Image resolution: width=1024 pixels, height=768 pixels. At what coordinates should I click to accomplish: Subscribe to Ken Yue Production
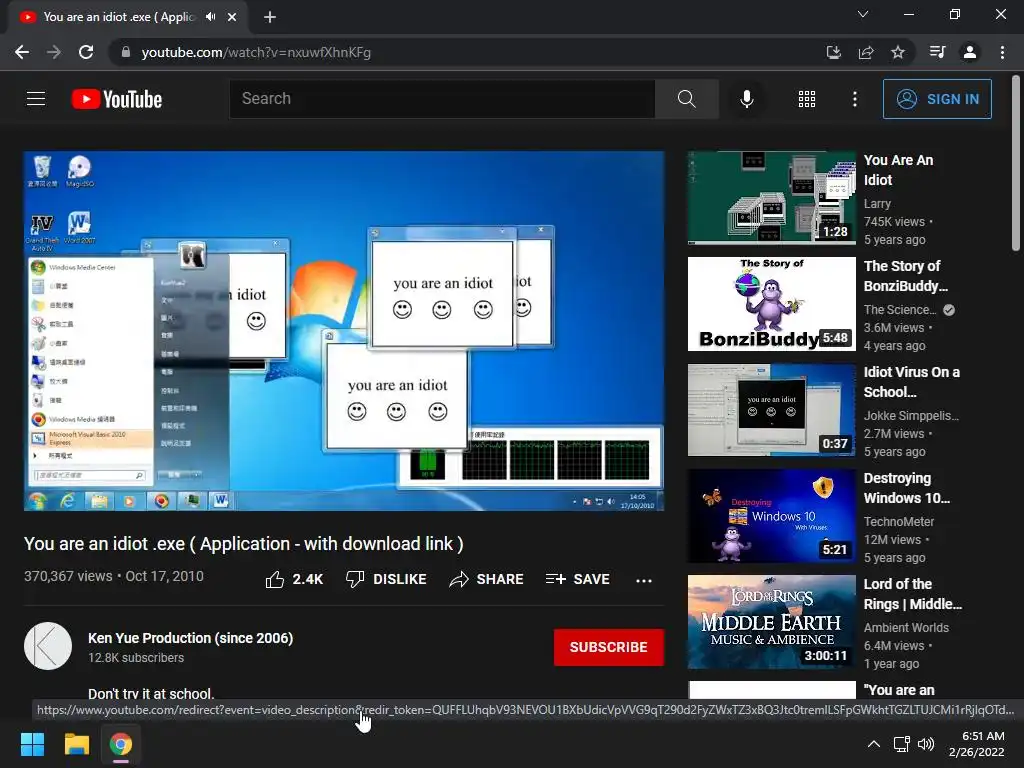coord(609,647)
